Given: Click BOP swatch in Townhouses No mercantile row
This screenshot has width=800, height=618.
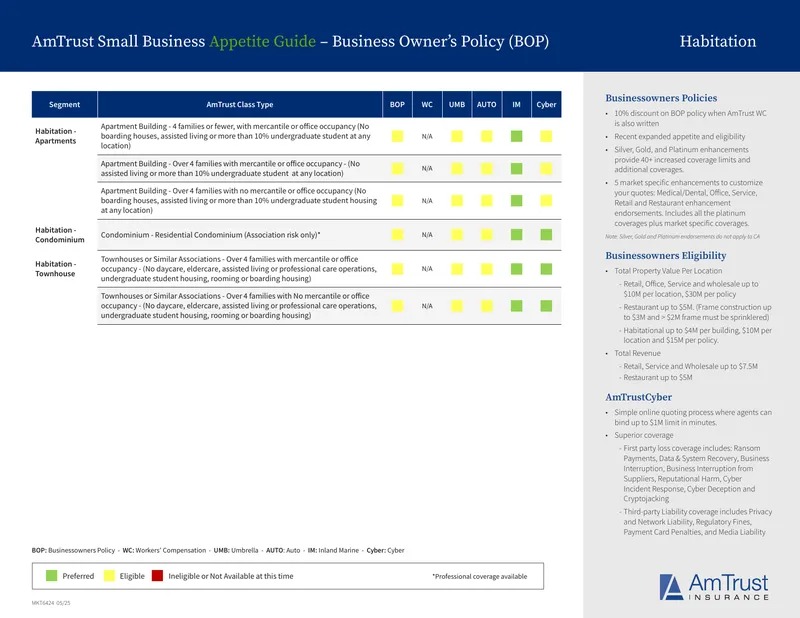Looking at the screenshot, I should pyautogui.click(x=397, y=306).
